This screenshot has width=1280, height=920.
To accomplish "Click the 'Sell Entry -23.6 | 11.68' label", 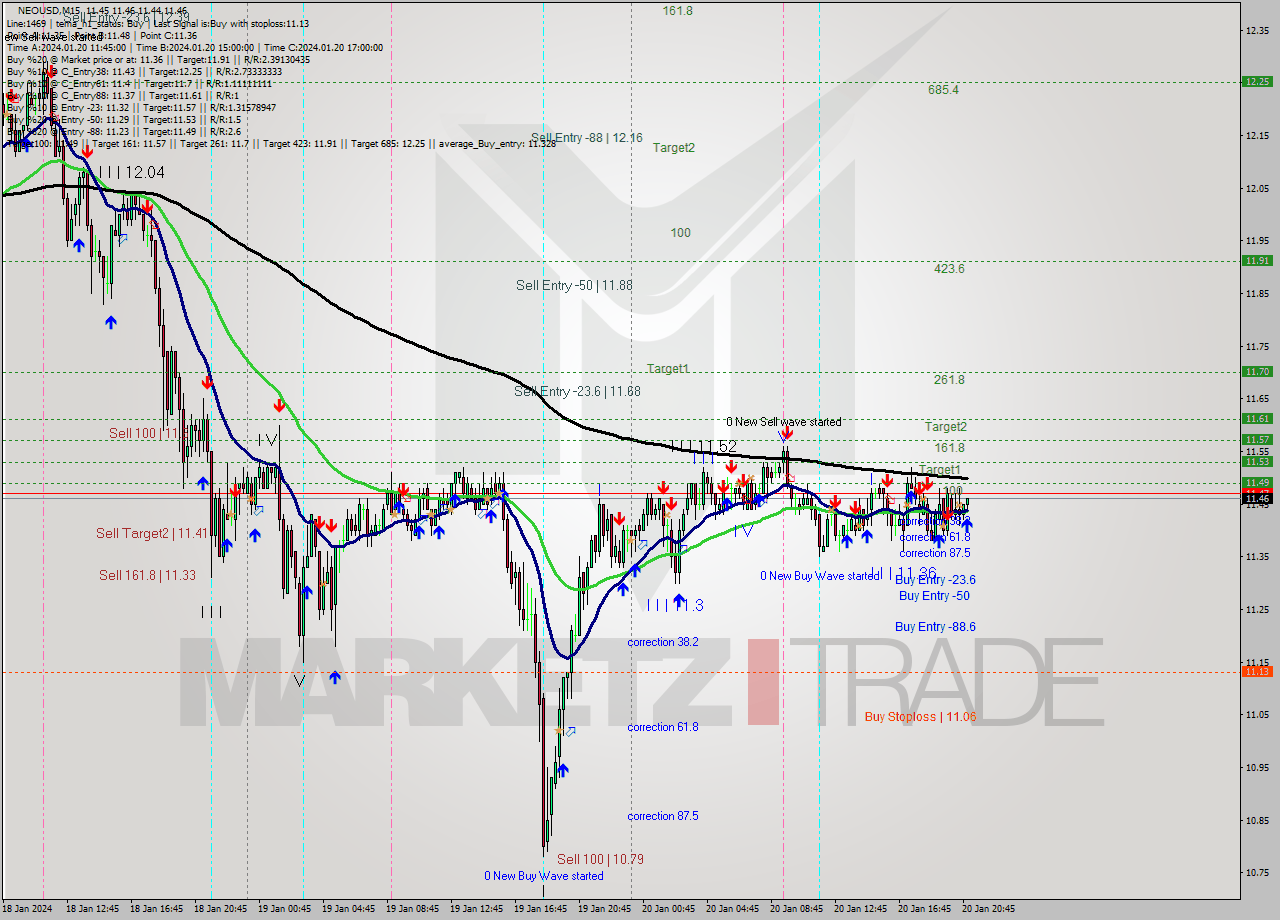I will (577, 391).
